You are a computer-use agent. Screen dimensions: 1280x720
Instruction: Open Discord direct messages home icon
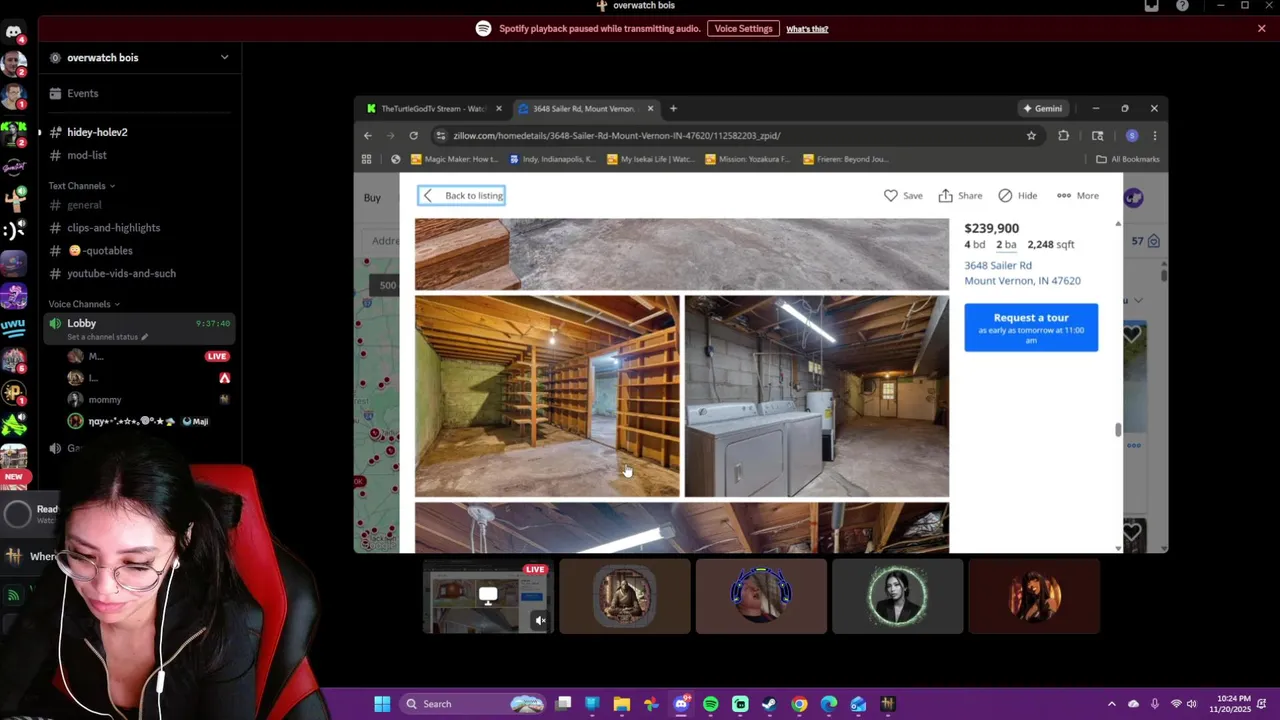point(14,32)
